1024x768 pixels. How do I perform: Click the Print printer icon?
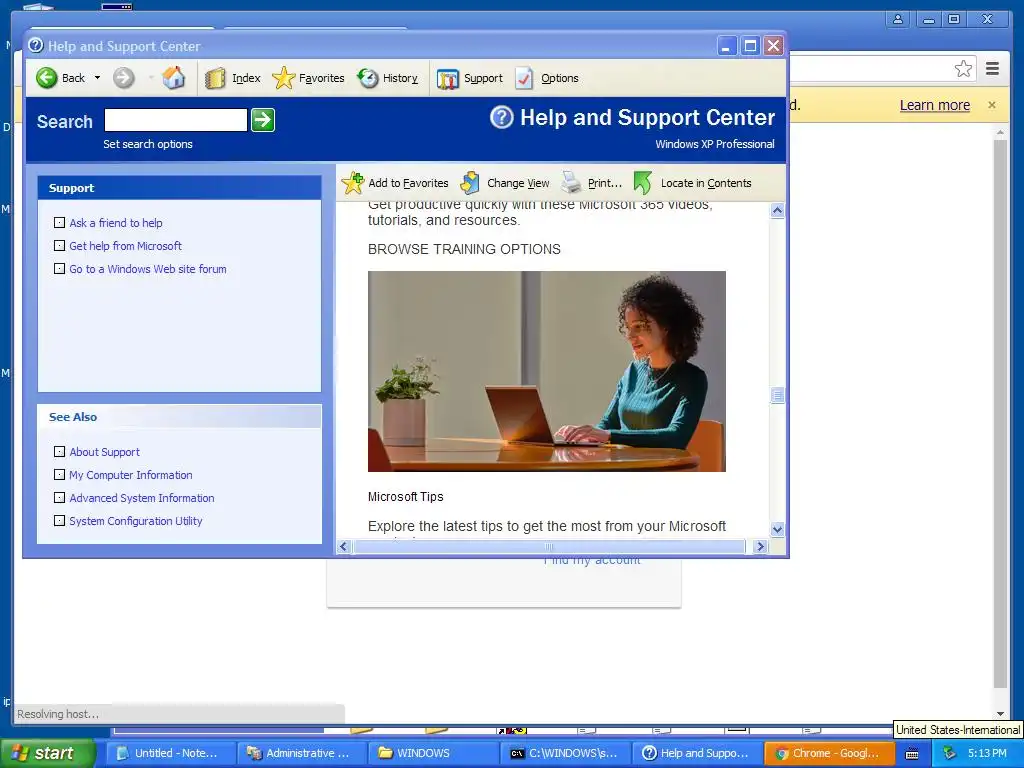point(571,183)
